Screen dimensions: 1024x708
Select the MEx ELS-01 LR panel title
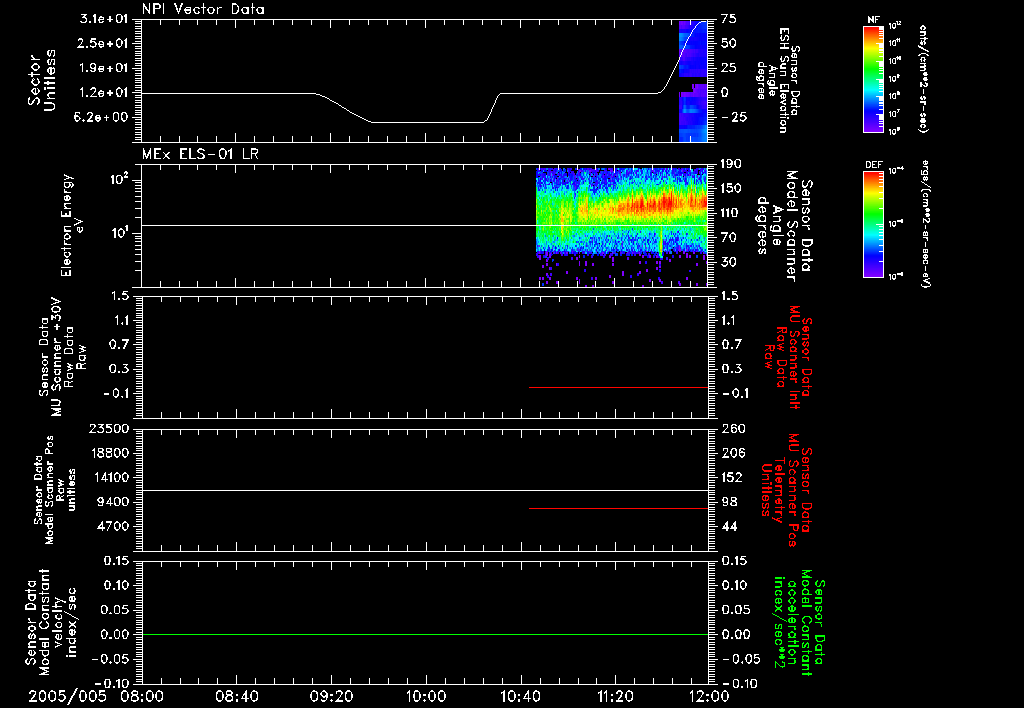click(200, 154)
